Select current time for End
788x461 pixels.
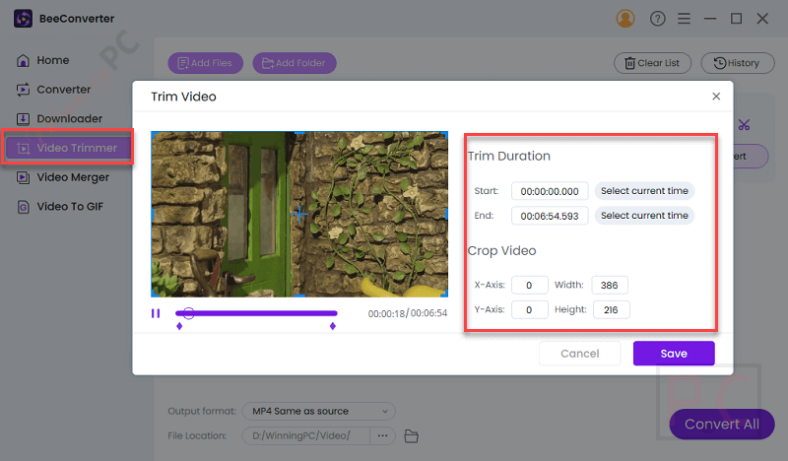coord(644,215)
